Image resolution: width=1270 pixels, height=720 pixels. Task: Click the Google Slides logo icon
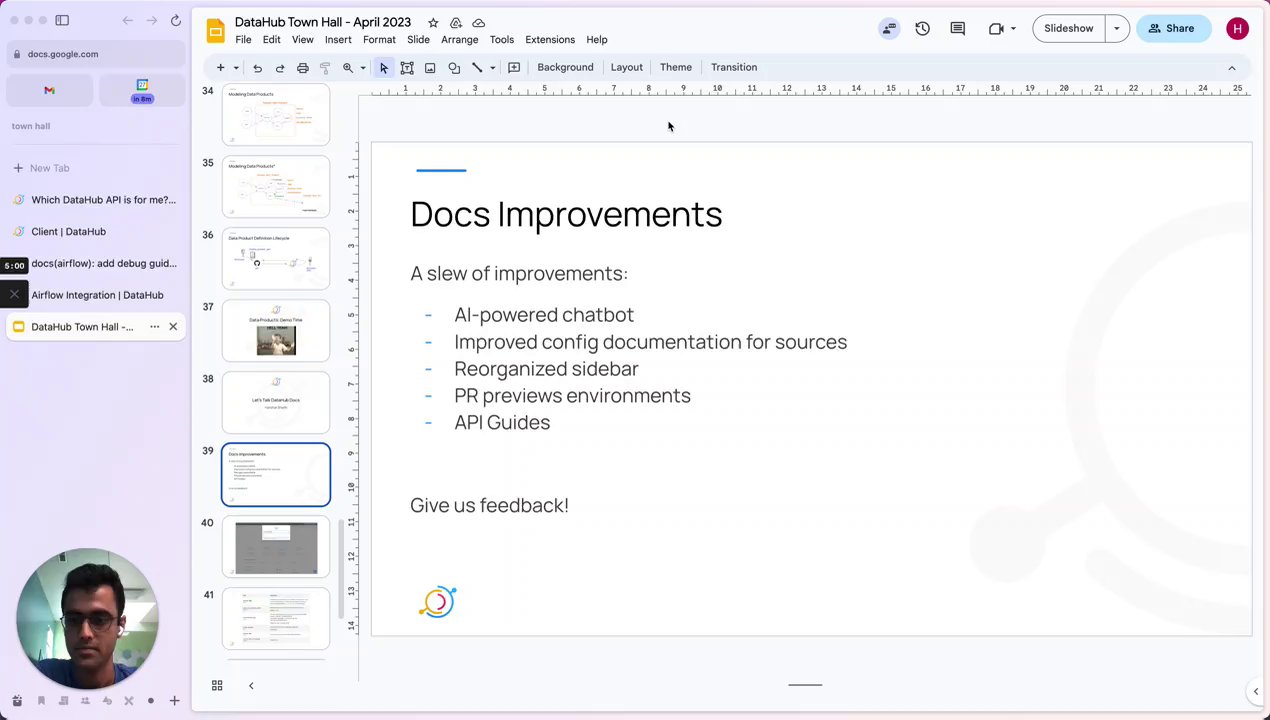215,30
